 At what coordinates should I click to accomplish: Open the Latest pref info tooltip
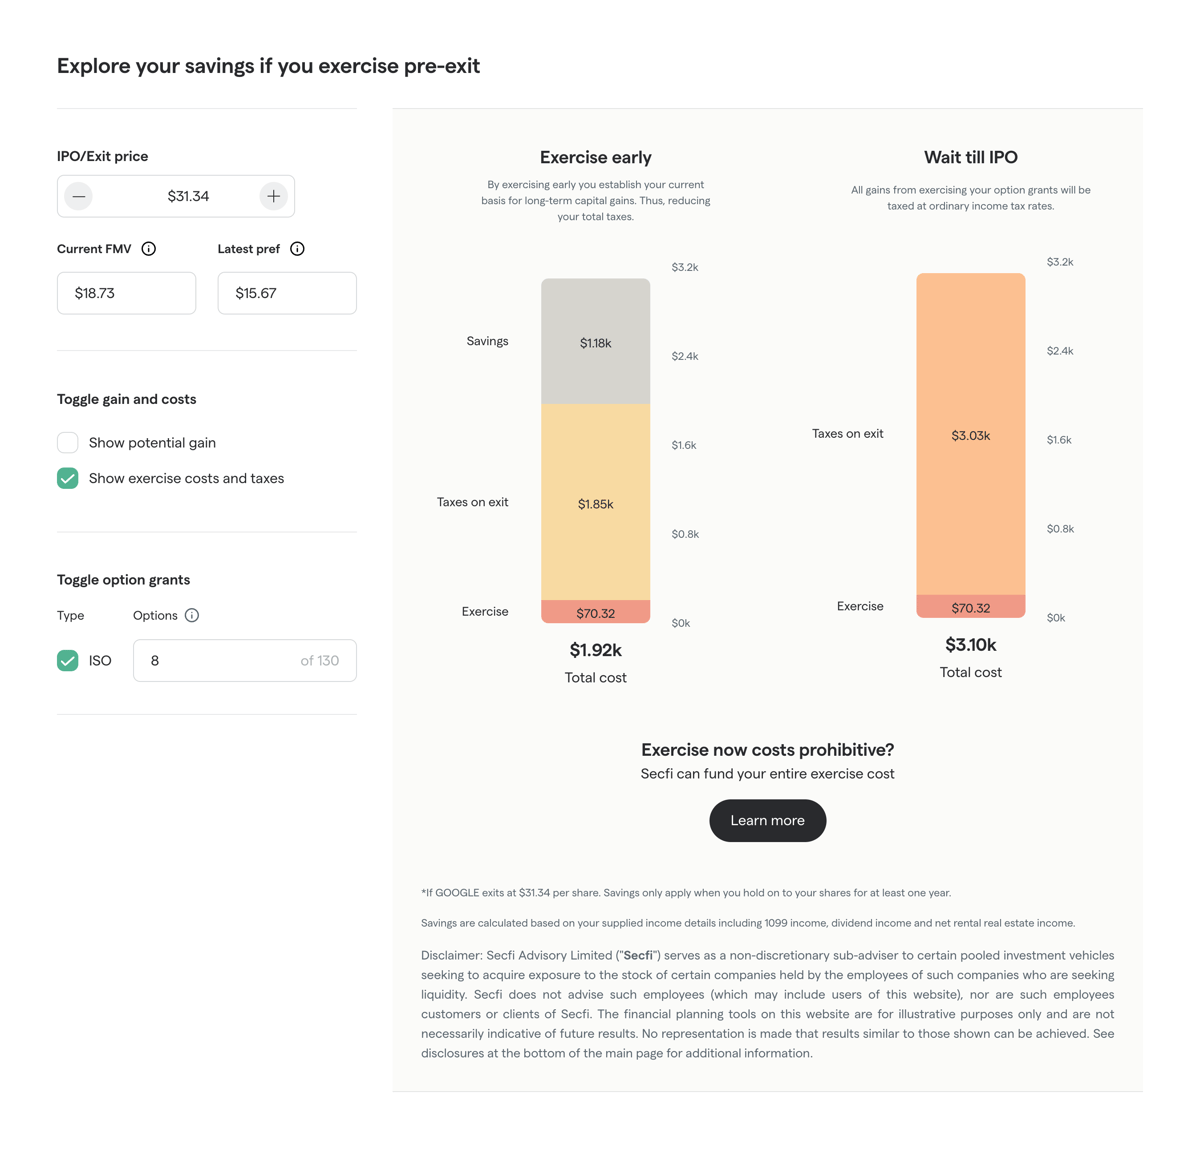(297, 249)
